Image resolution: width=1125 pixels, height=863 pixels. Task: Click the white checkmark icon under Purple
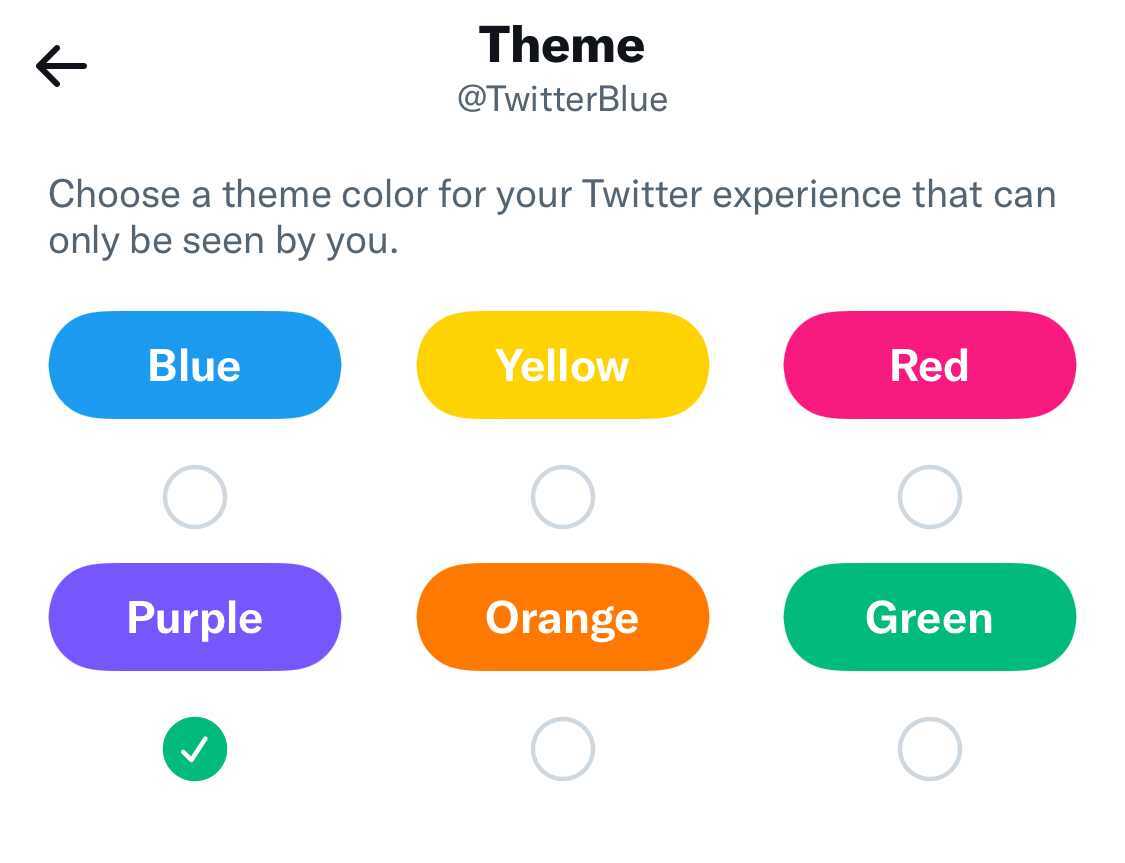(x=195, y=749)
